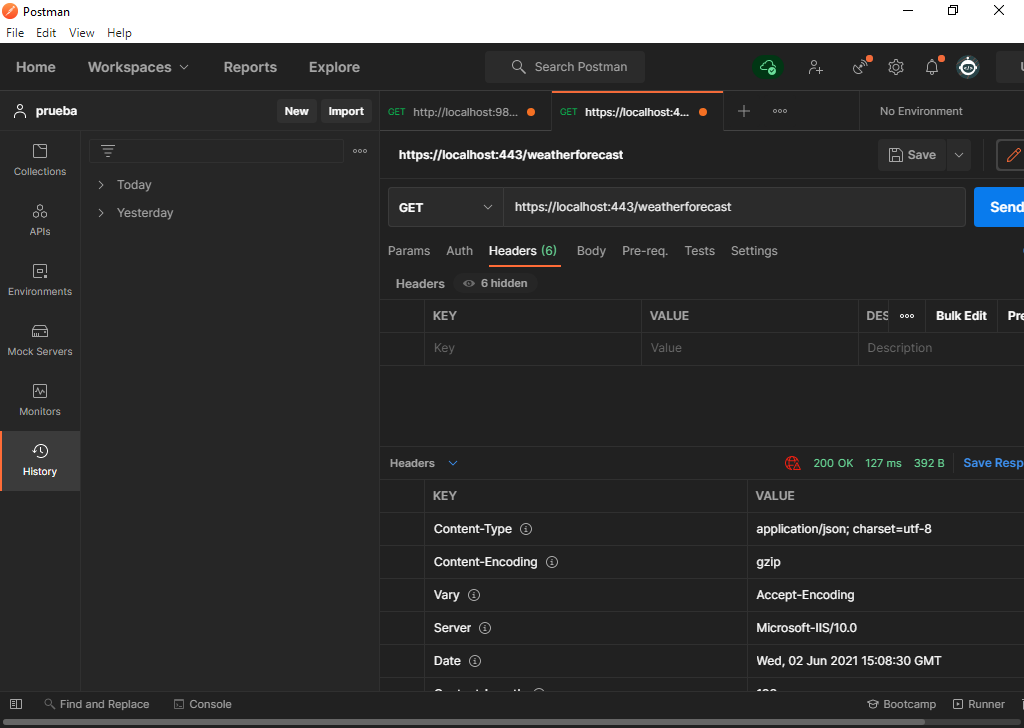Show info for Date header
This screenshot has height=728, width=1024.
click(x=475, y=661)
